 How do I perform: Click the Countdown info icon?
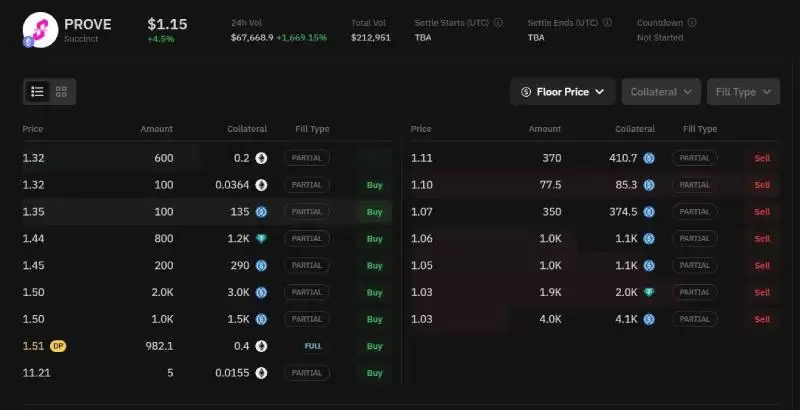(x=692, y=22)
